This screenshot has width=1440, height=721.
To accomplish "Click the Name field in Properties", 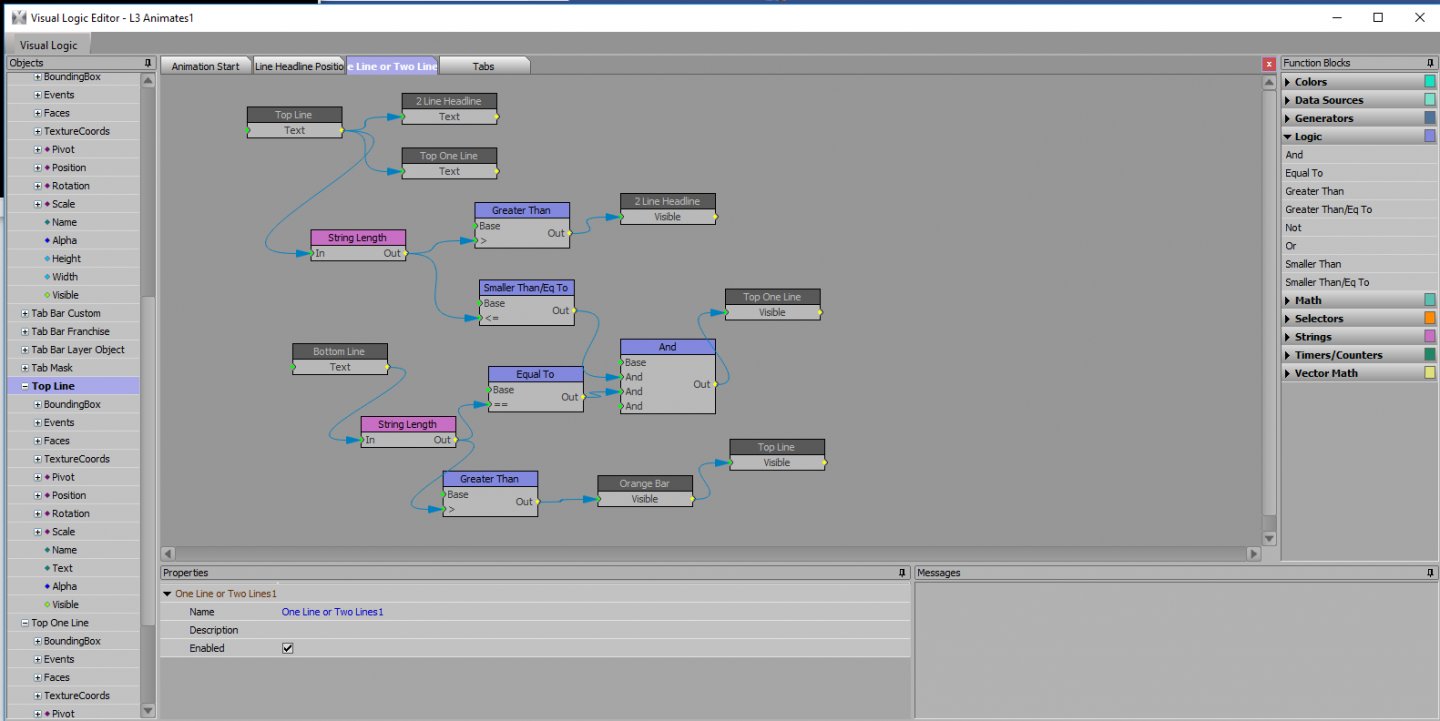I will pyautogui.click(x=594, y=612).
